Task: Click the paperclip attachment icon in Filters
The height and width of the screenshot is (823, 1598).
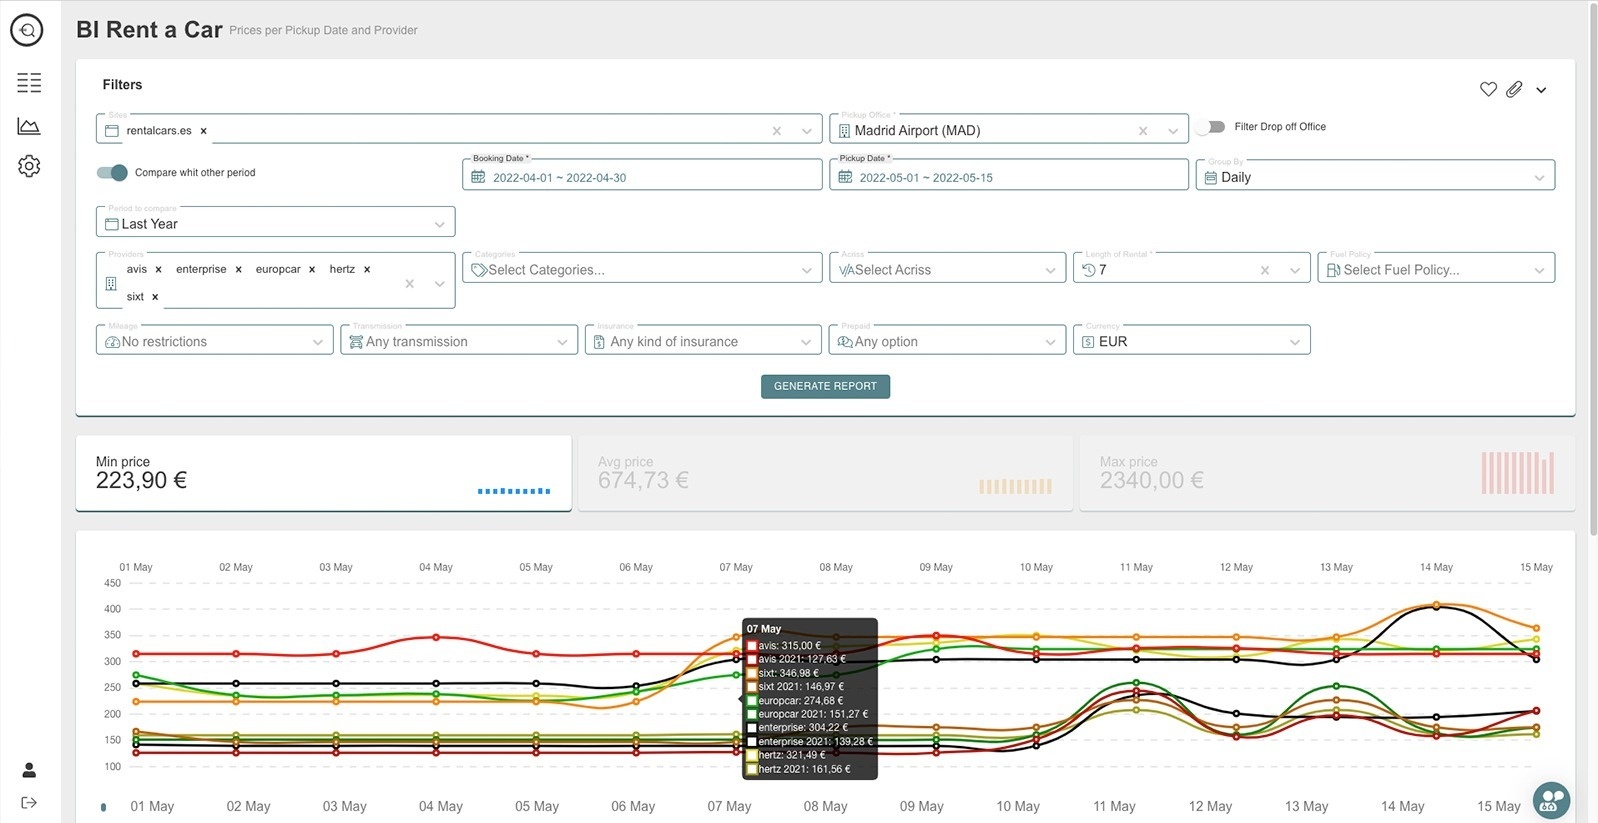Action: [x=1514, y=89]
